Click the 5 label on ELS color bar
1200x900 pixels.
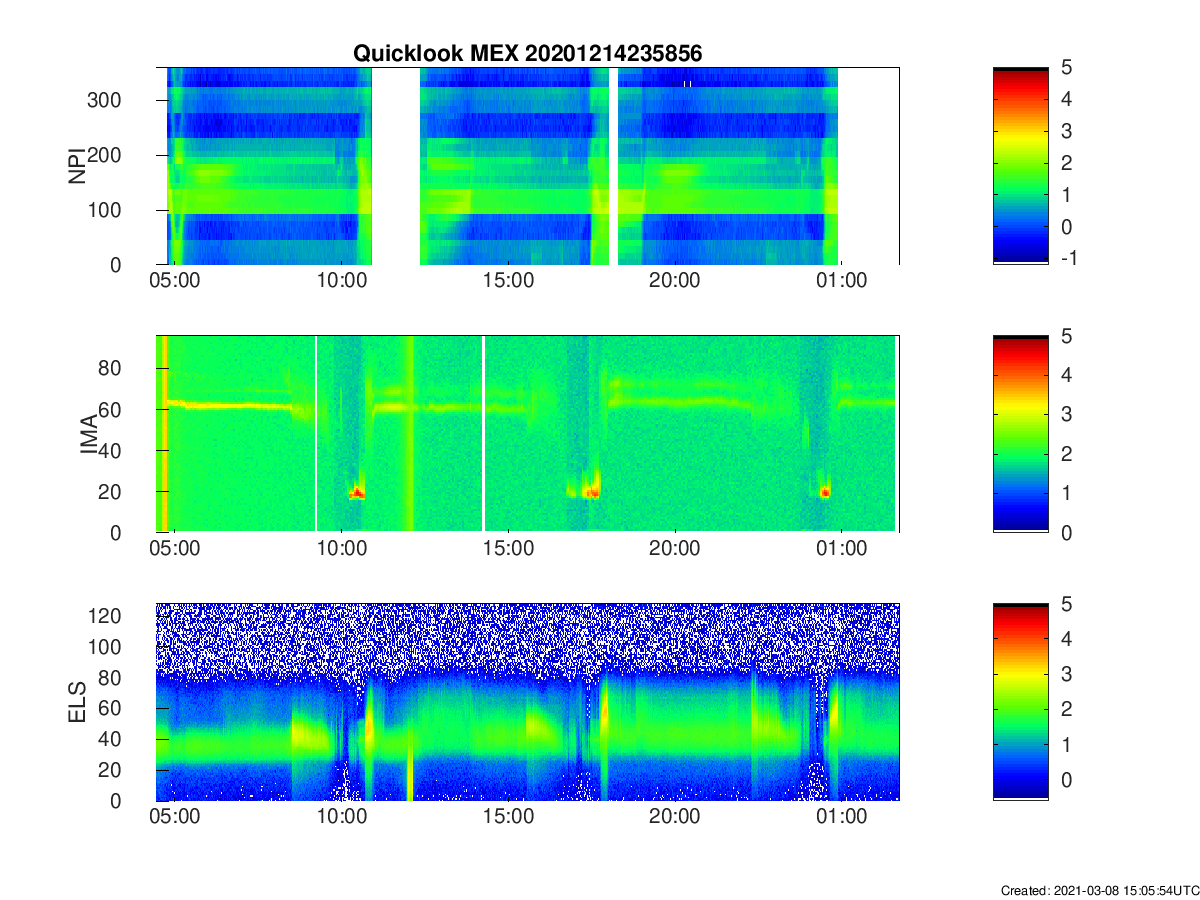coord(1066,604)
